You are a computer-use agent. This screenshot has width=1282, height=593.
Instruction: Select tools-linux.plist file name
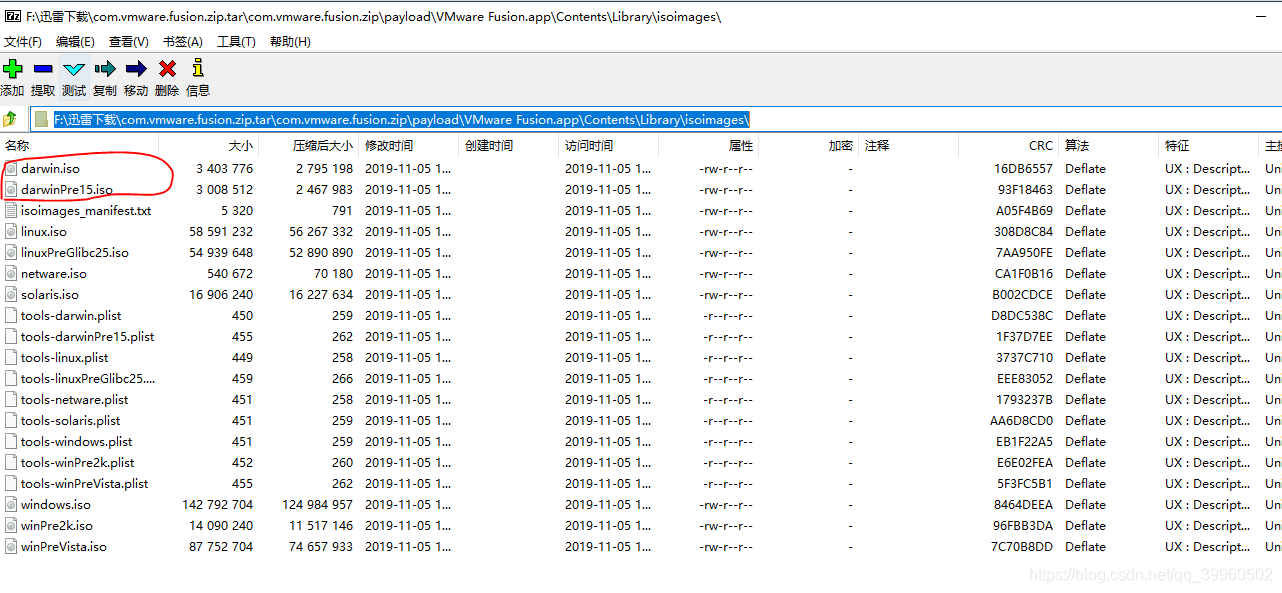coord(64,357)
